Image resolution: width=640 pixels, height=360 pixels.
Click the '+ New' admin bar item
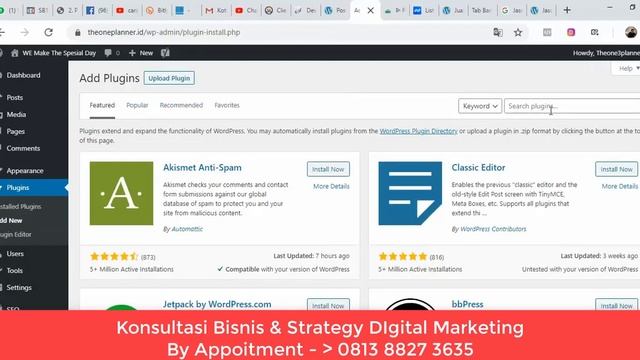(141, 53)
